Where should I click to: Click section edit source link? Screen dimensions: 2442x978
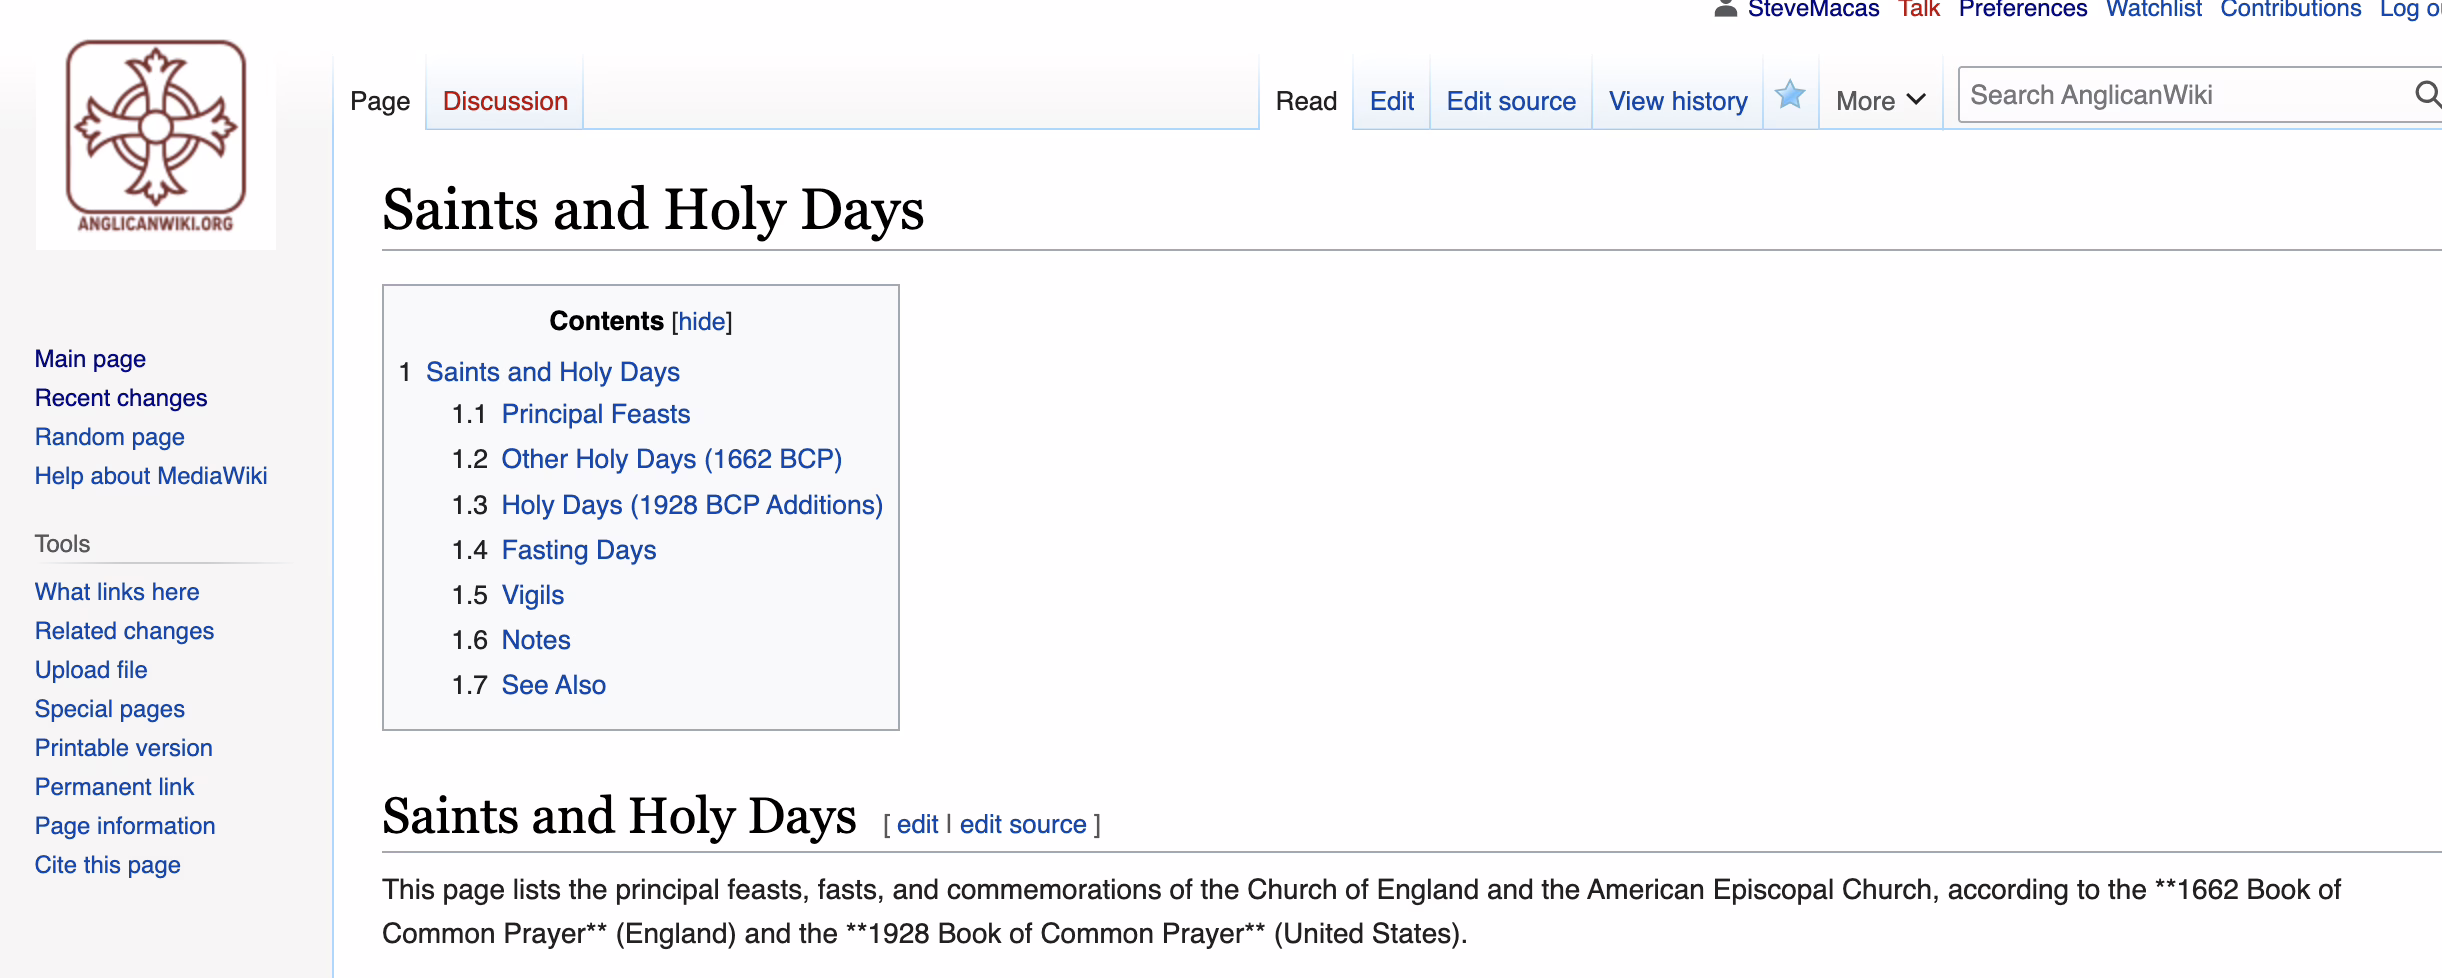click(1022, 824)
